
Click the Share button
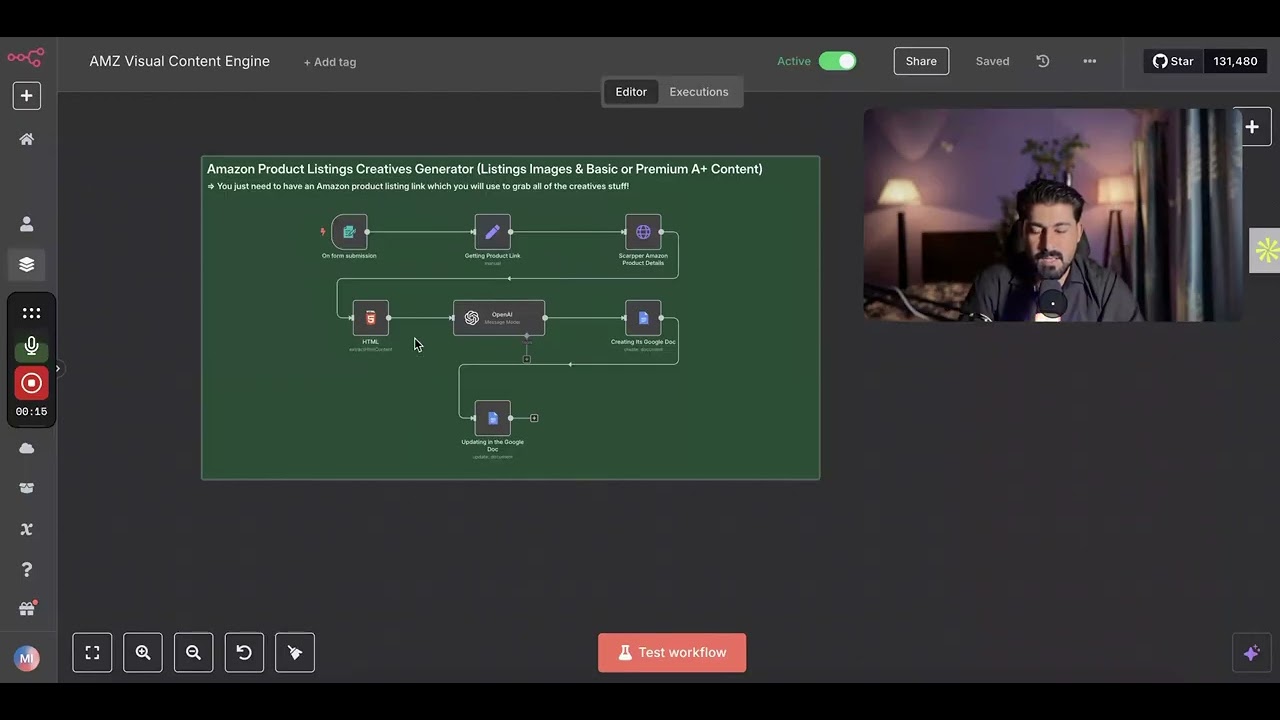(x=921, y=61)
